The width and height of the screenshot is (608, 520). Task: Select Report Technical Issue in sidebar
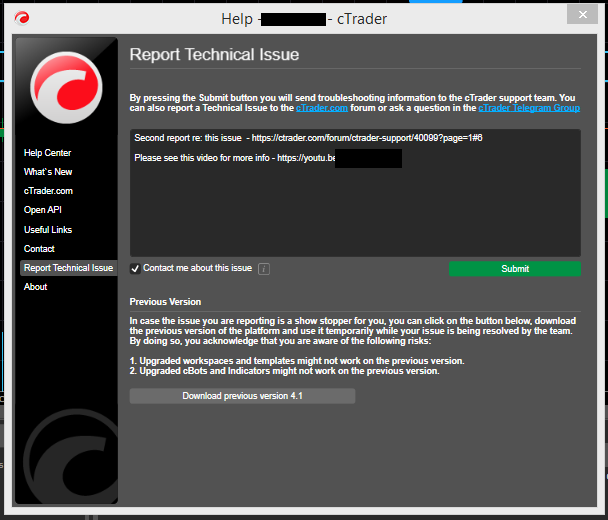(68, 268)
